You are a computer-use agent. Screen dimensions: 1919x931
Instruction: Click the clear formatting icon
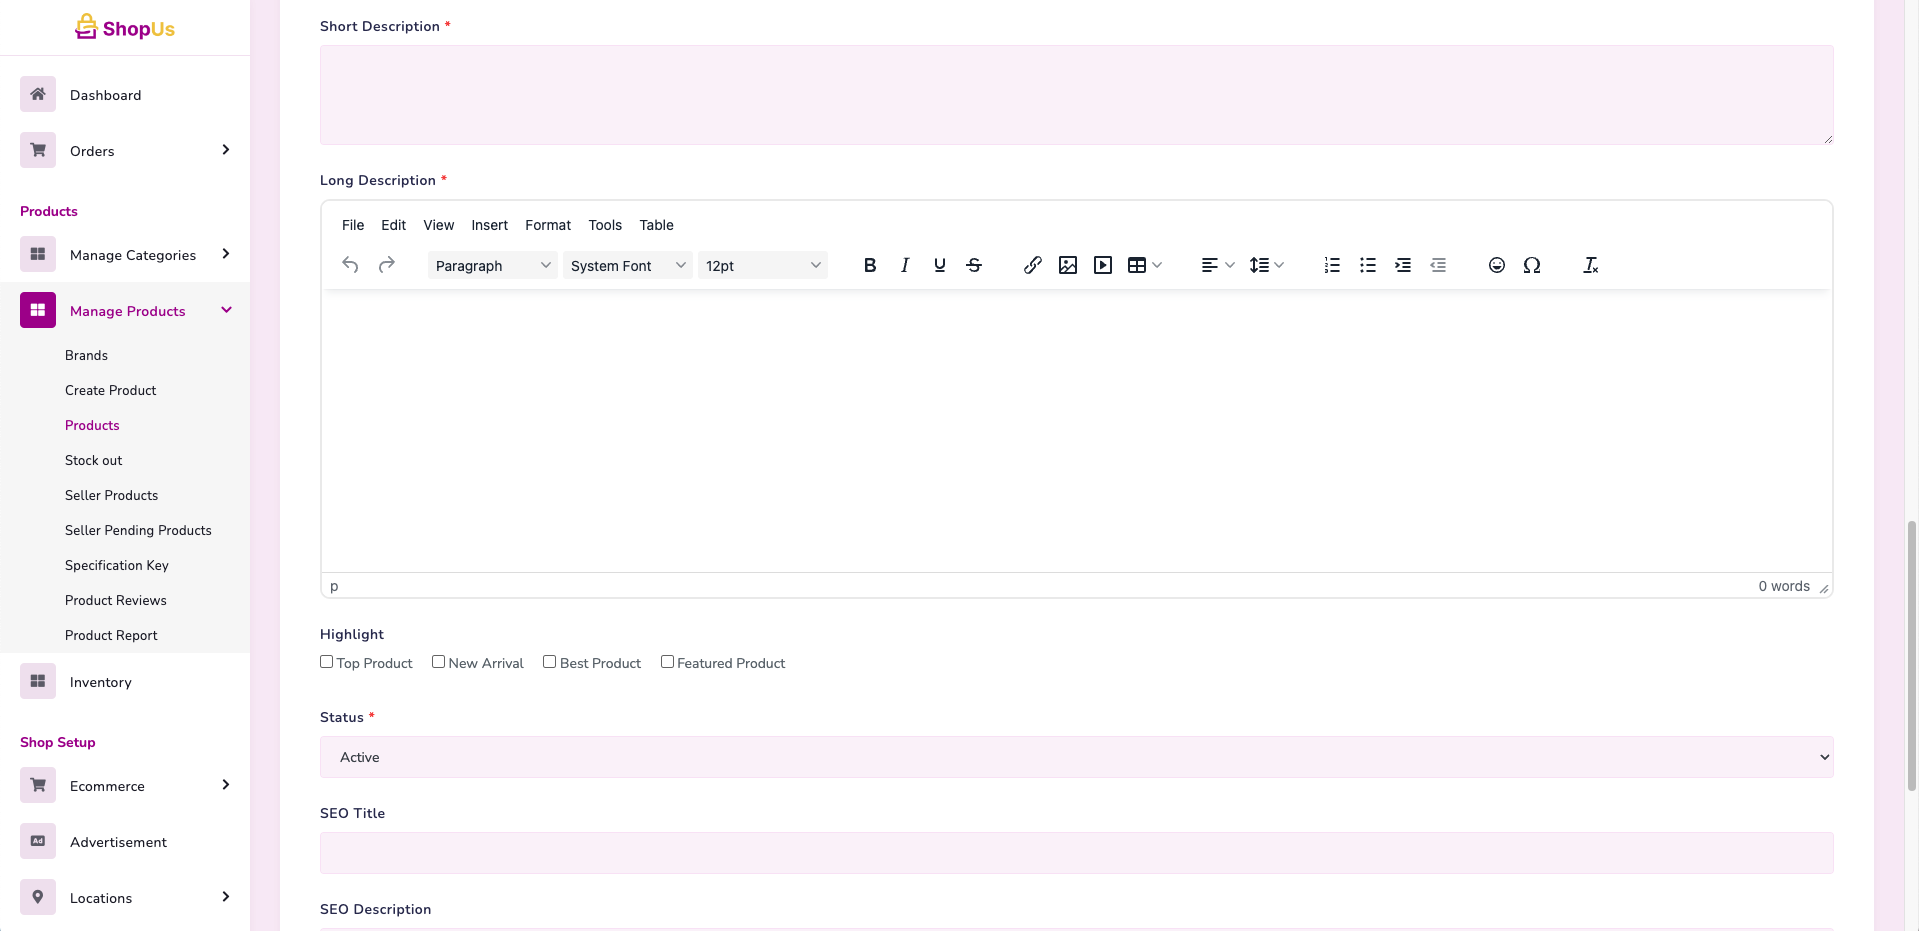coord(1590,265)
